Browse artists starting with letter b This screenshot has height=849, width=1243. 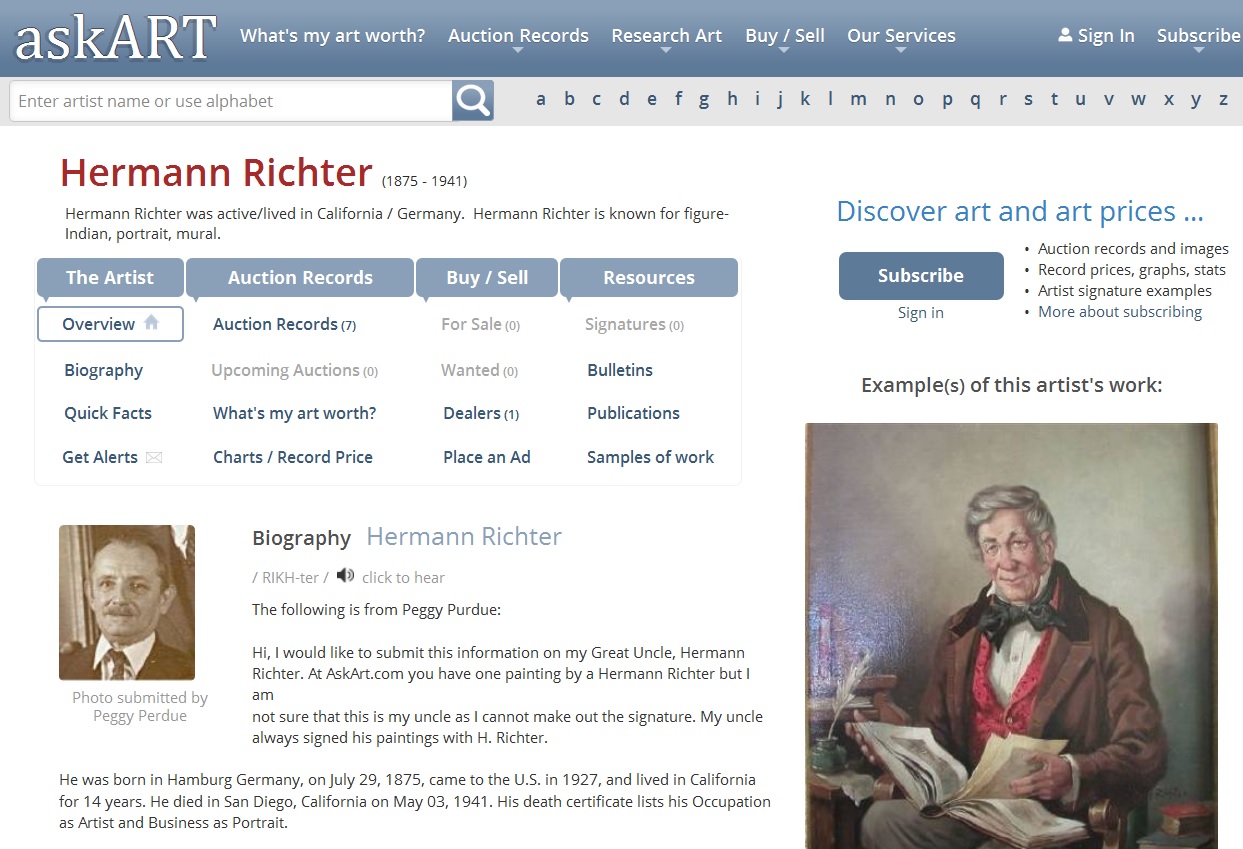point(569,99)
